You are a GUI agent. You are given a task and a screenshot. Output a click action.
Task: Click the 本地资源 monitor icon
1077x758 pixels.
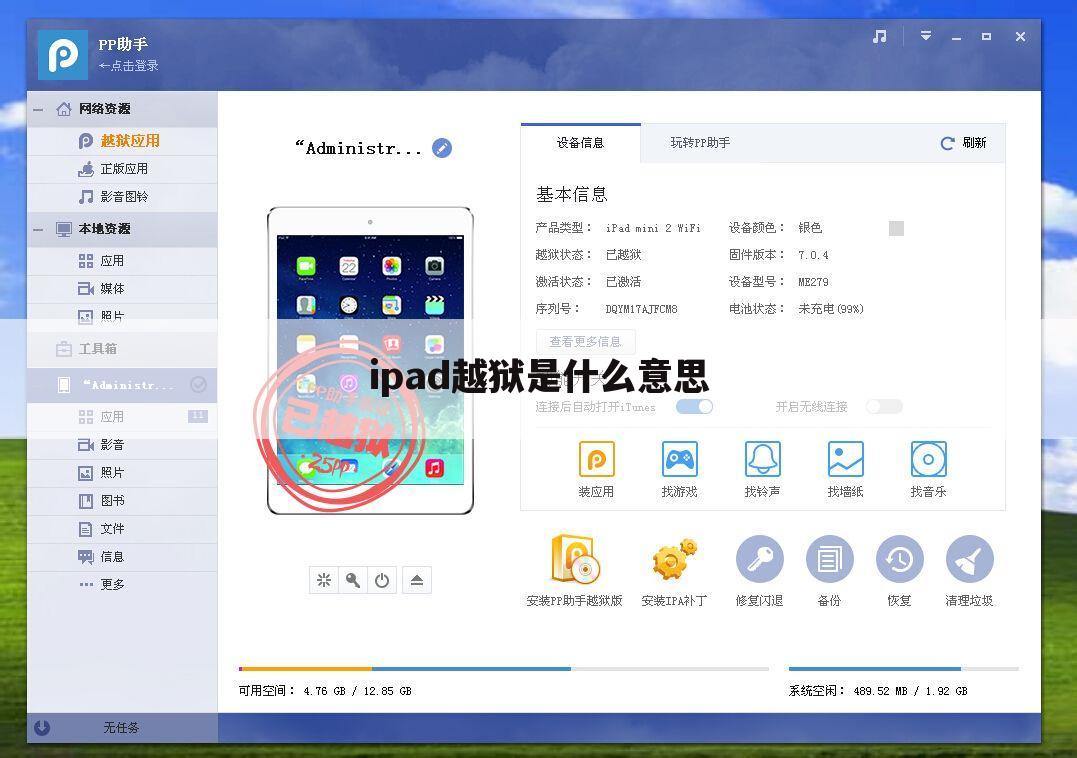click(64, 229)
